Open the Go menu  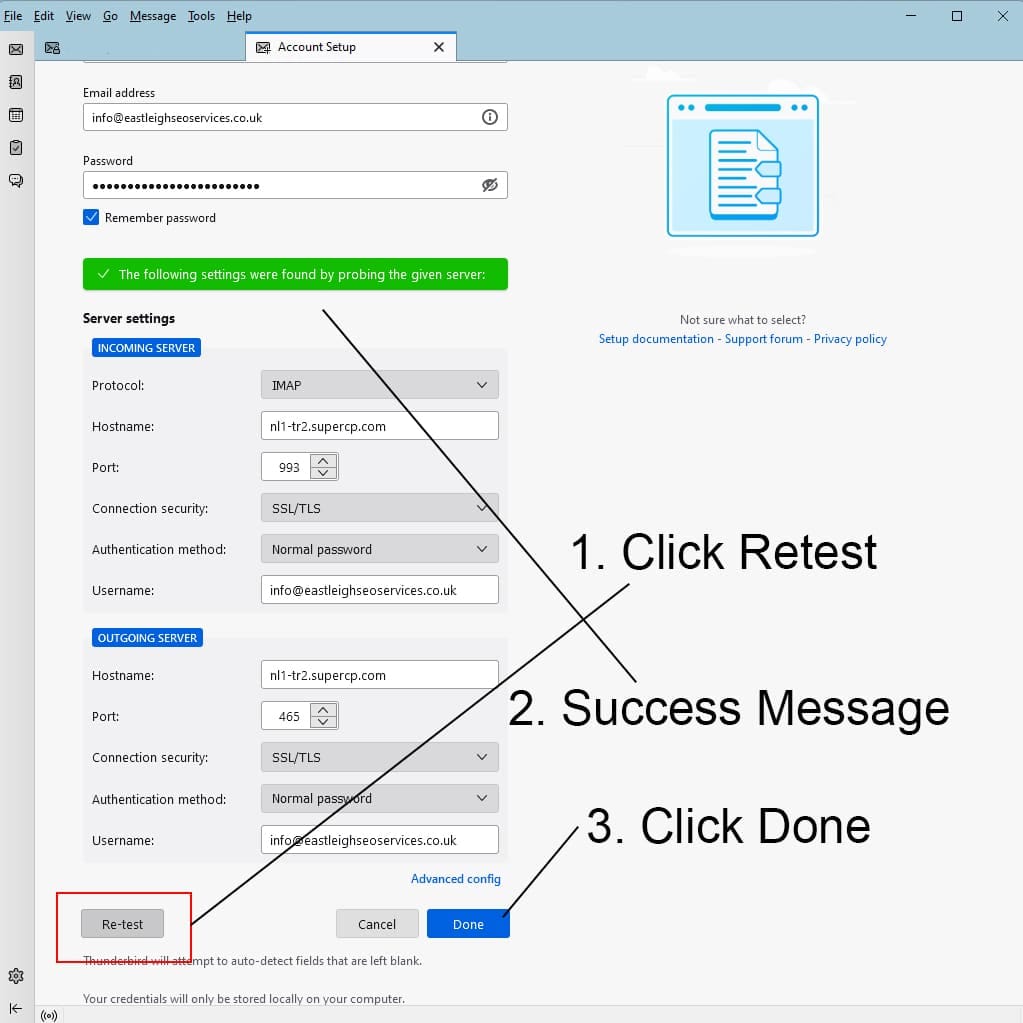pyautogui.click(x=110, y=16)
